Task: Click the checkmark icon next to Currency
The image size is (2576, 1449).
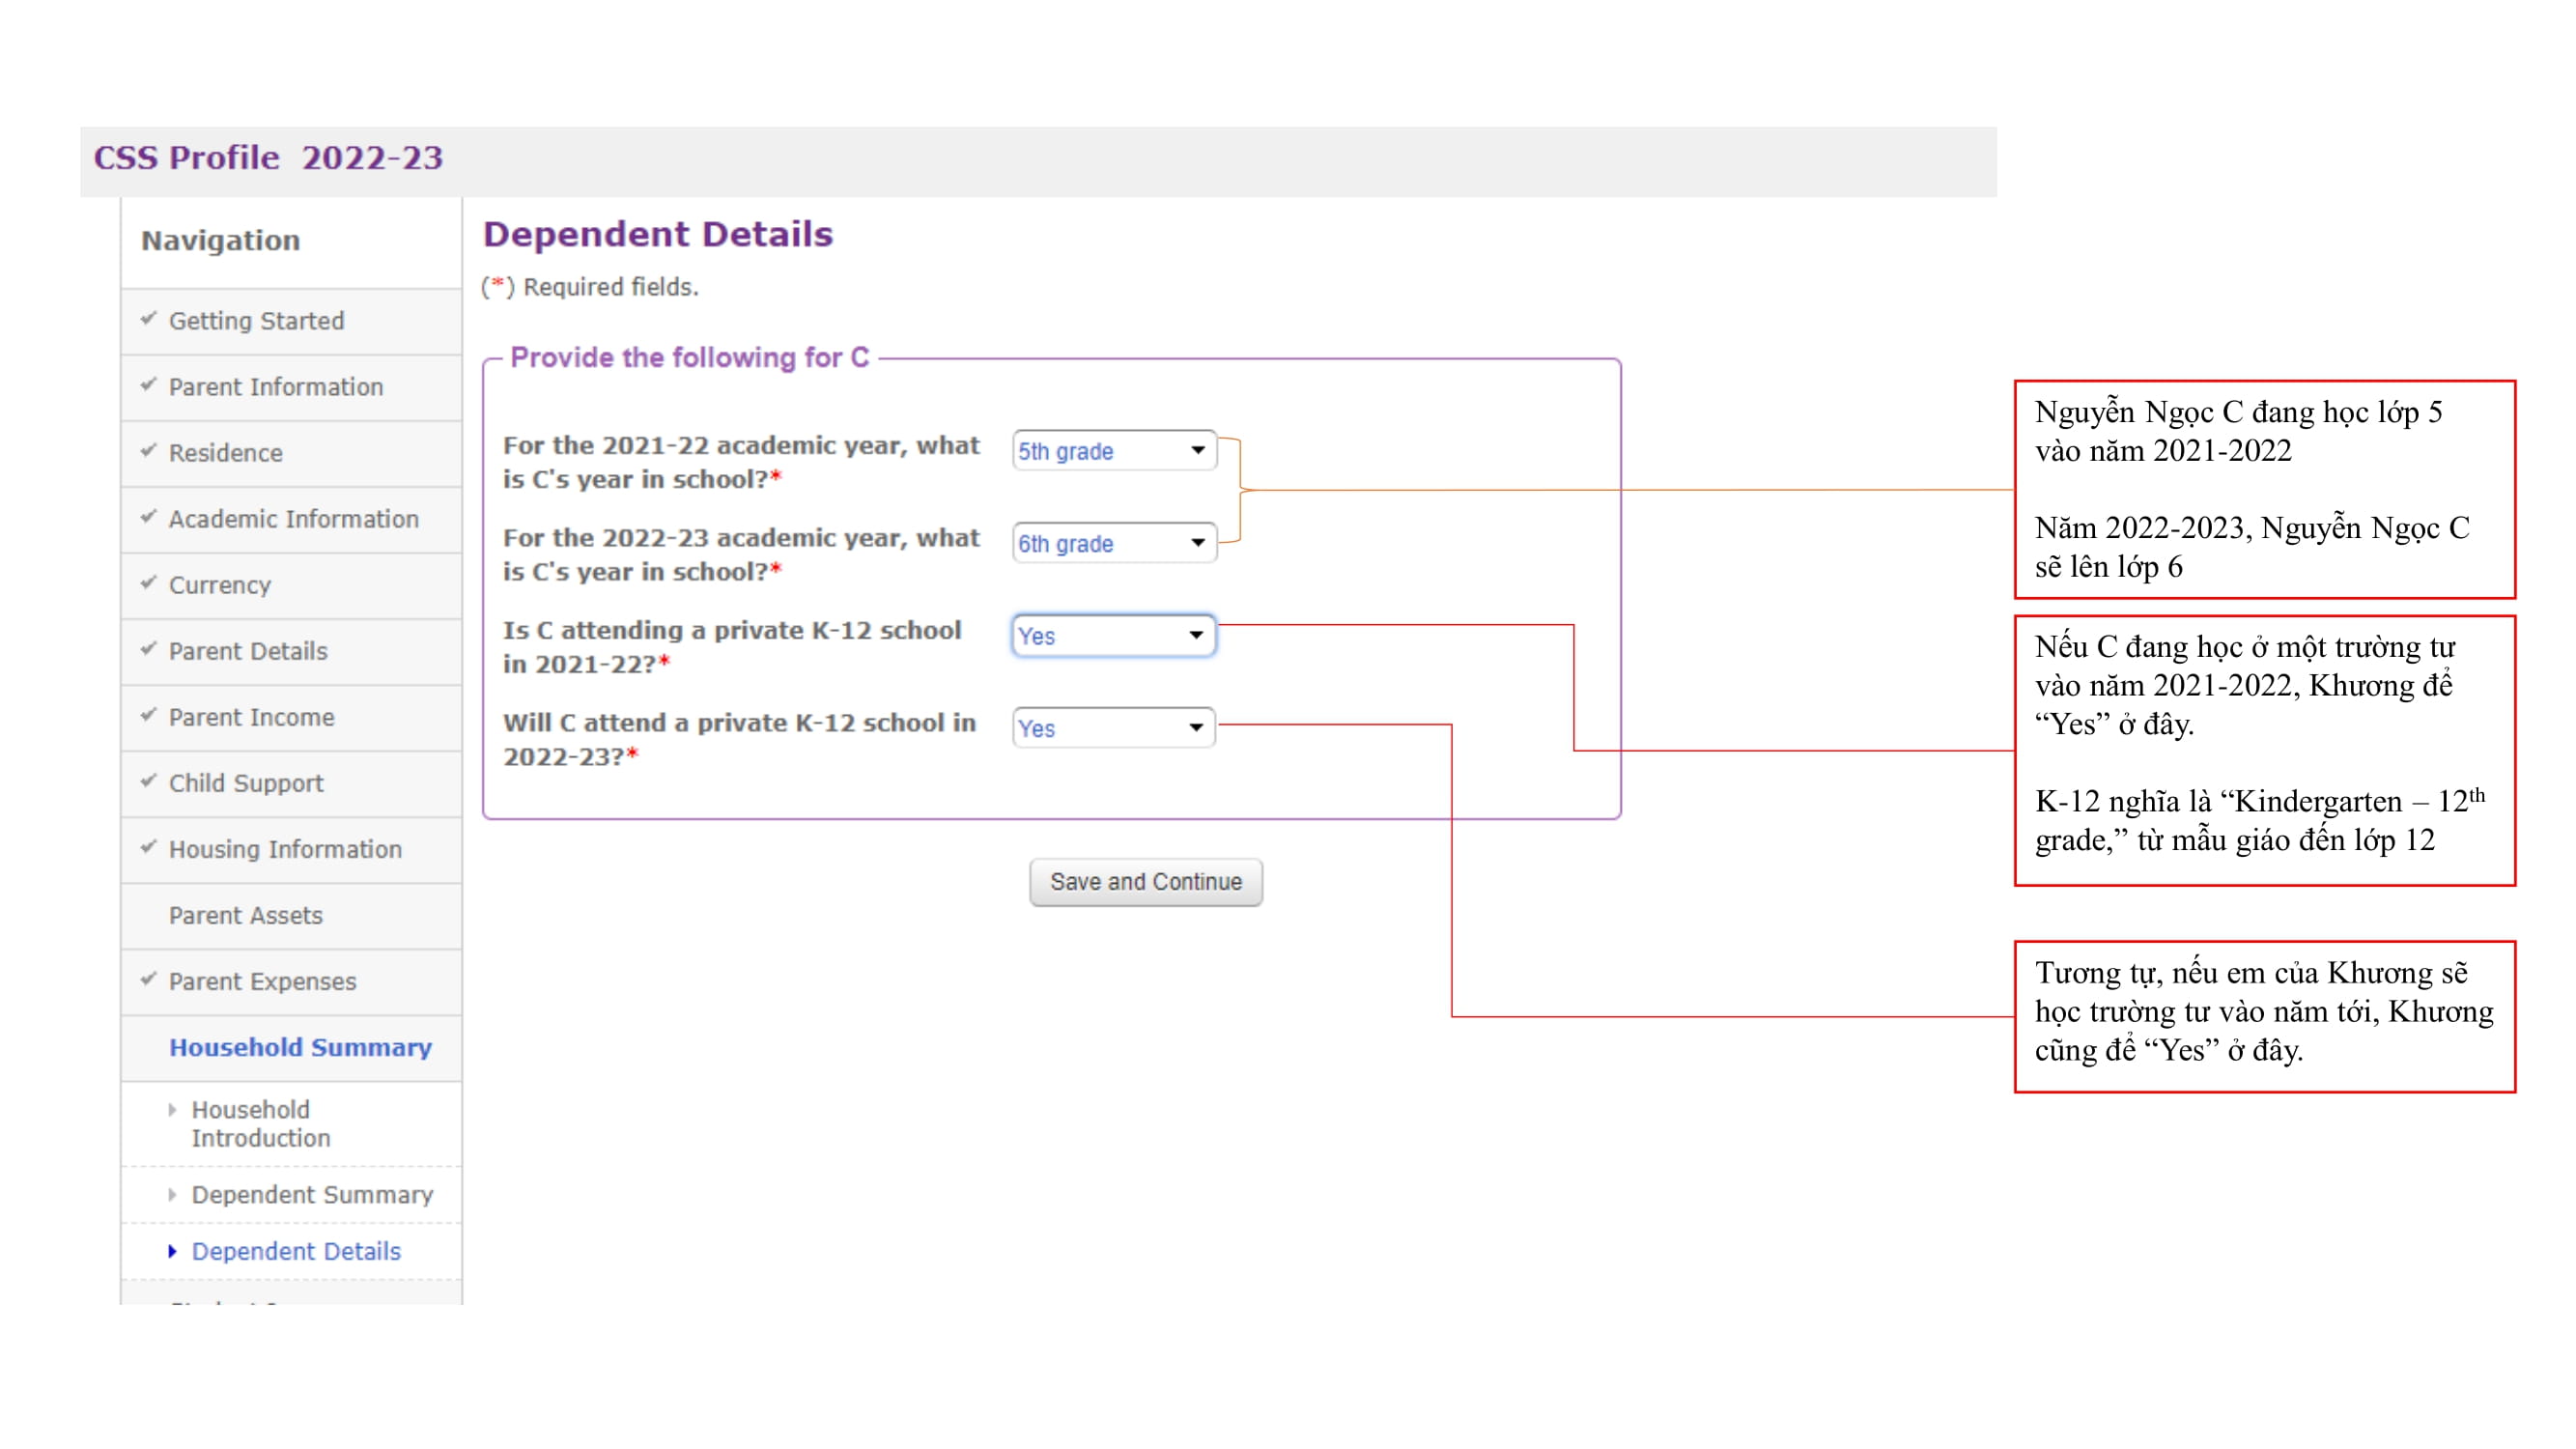Action: point(149,583)
